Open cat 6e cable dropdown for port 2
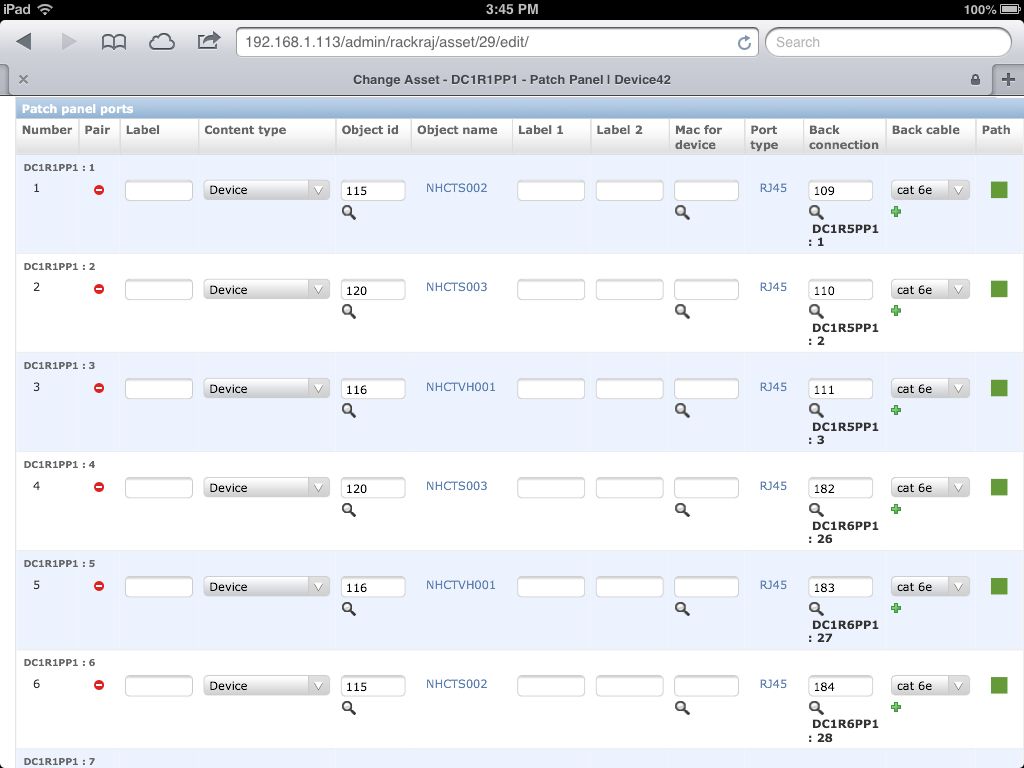Image resolution: width=1024 pixels, height=768 pixels. pyautogui.click(x=930, y=289)
